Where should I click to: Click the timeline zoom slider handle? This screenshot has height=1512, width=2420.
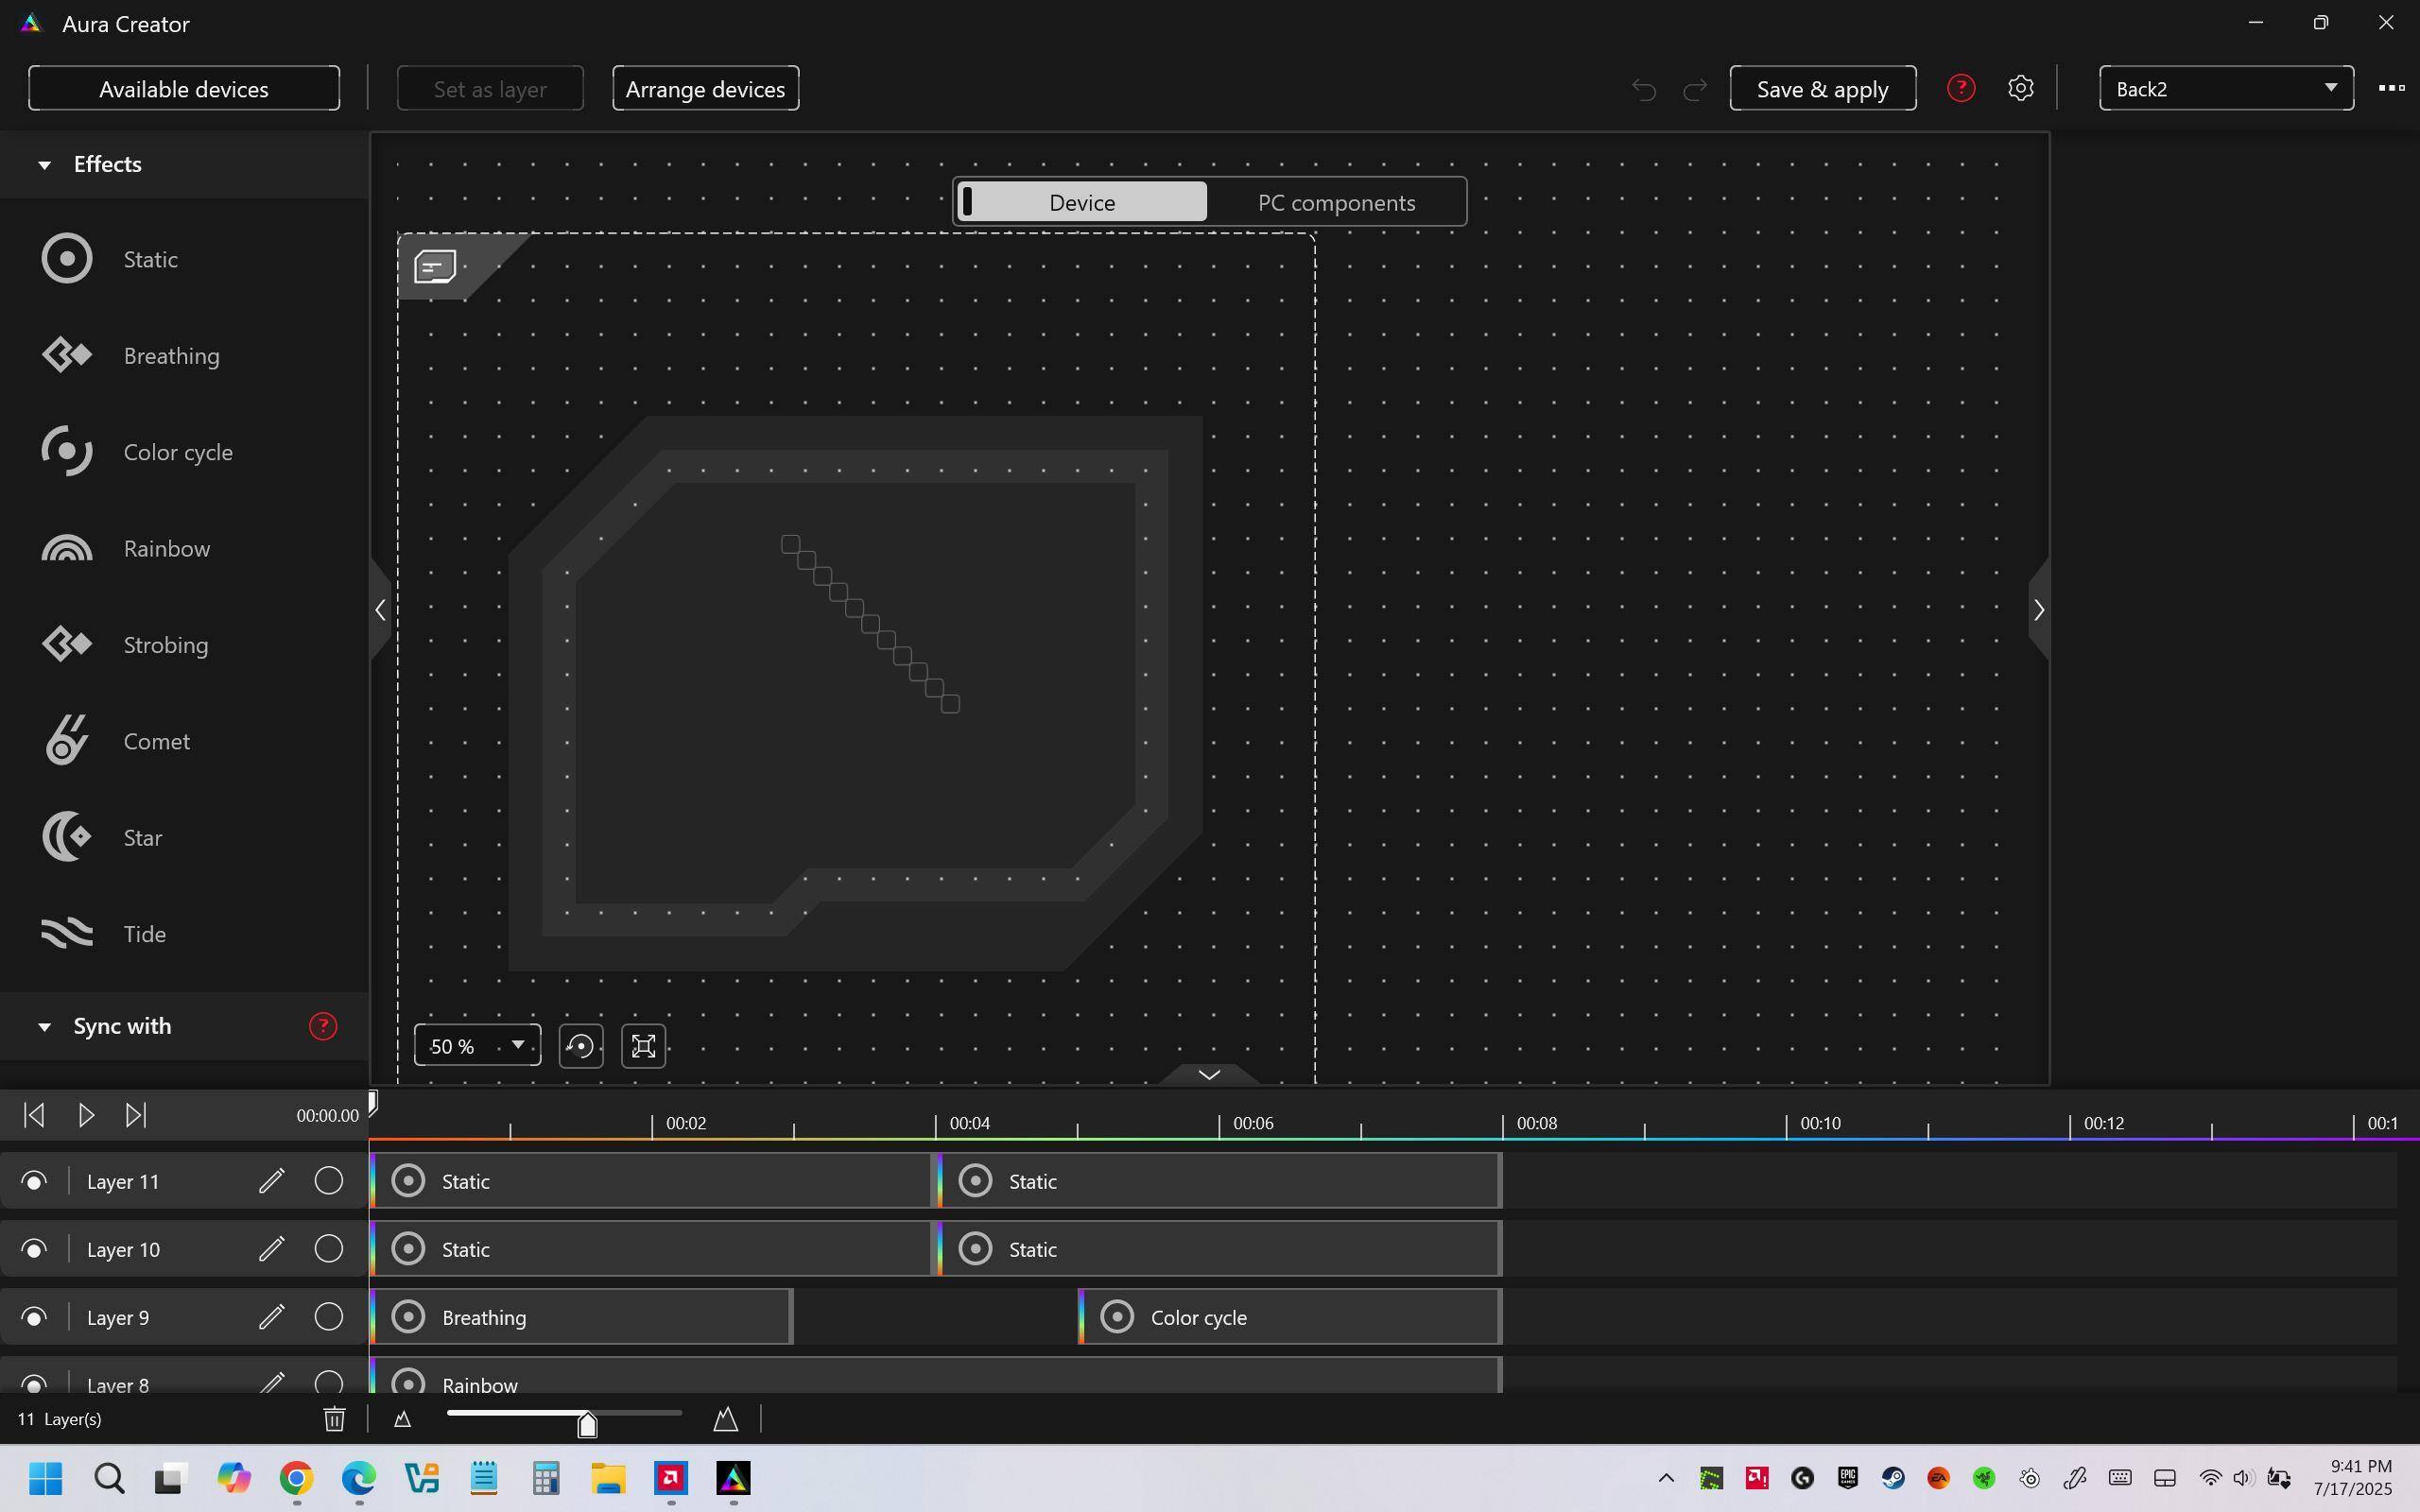pyautogui.click(x=587, y=1424)
